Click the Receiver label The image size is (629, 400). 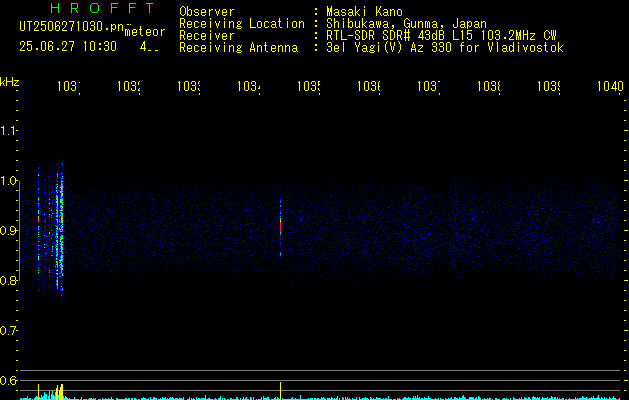pos(207,36)
